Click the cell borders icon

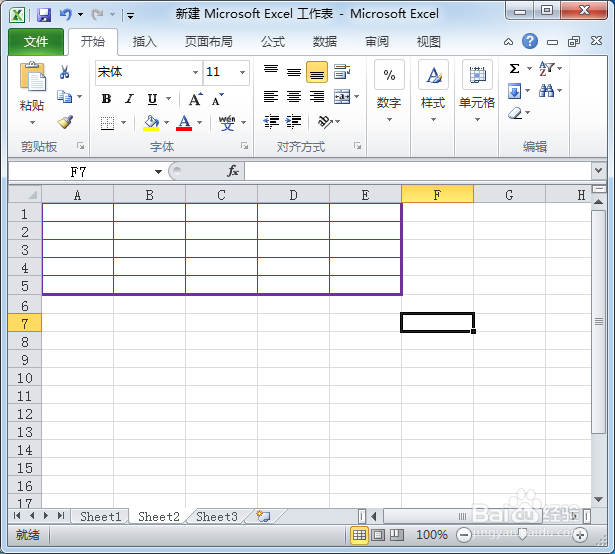107,123
